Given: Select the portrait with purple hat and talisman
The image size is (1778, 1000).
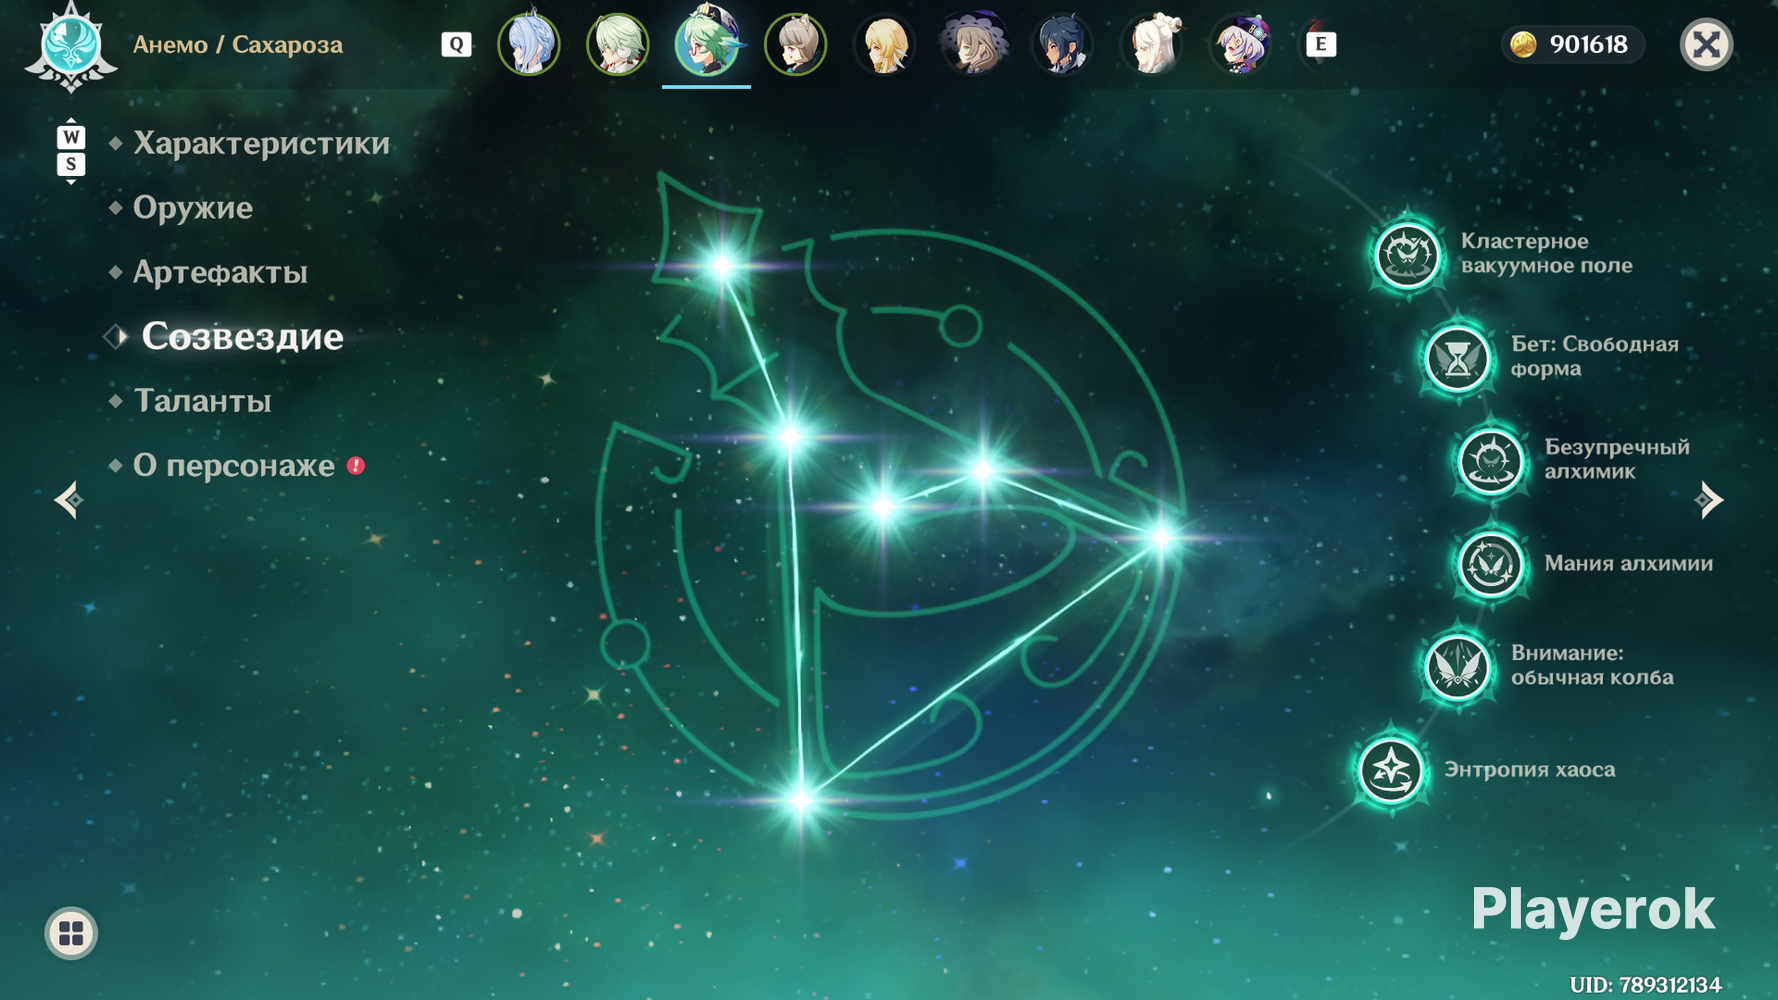Looking at the screenshot, I should 1240,44.
